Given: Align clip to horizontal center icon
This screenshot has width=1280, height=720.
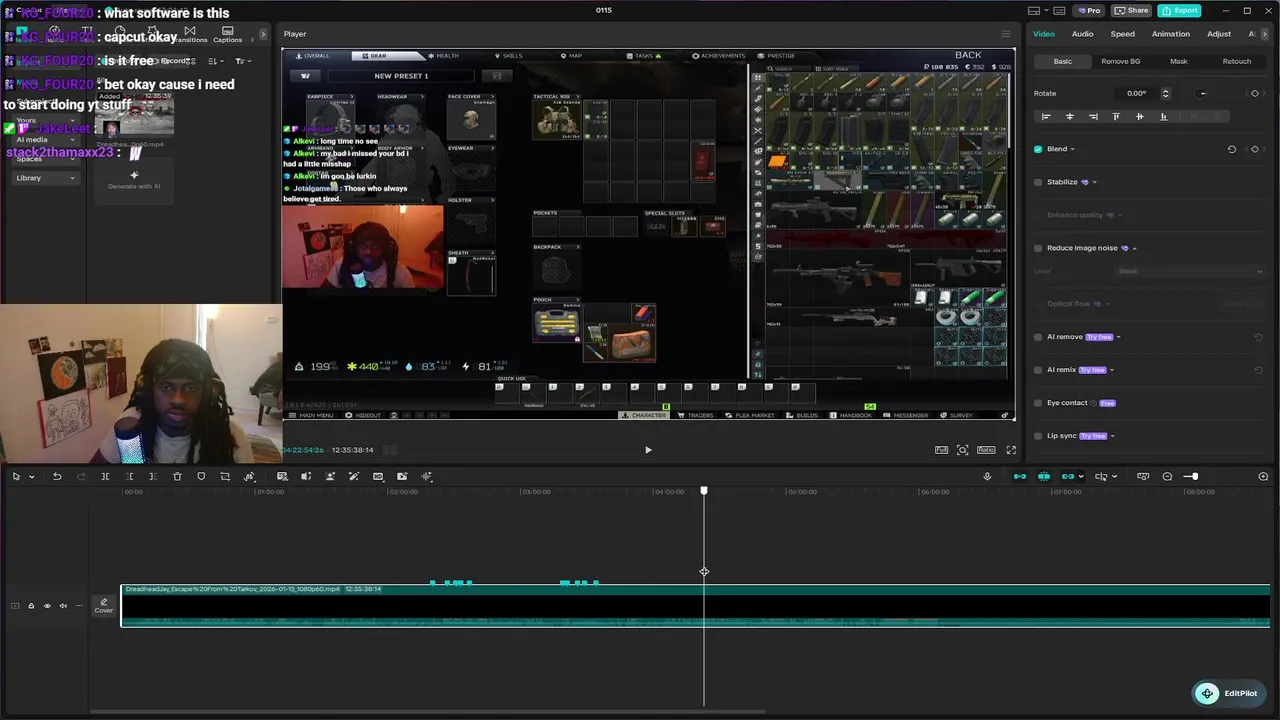Looking at the screenshot, I should [1069, 117].
